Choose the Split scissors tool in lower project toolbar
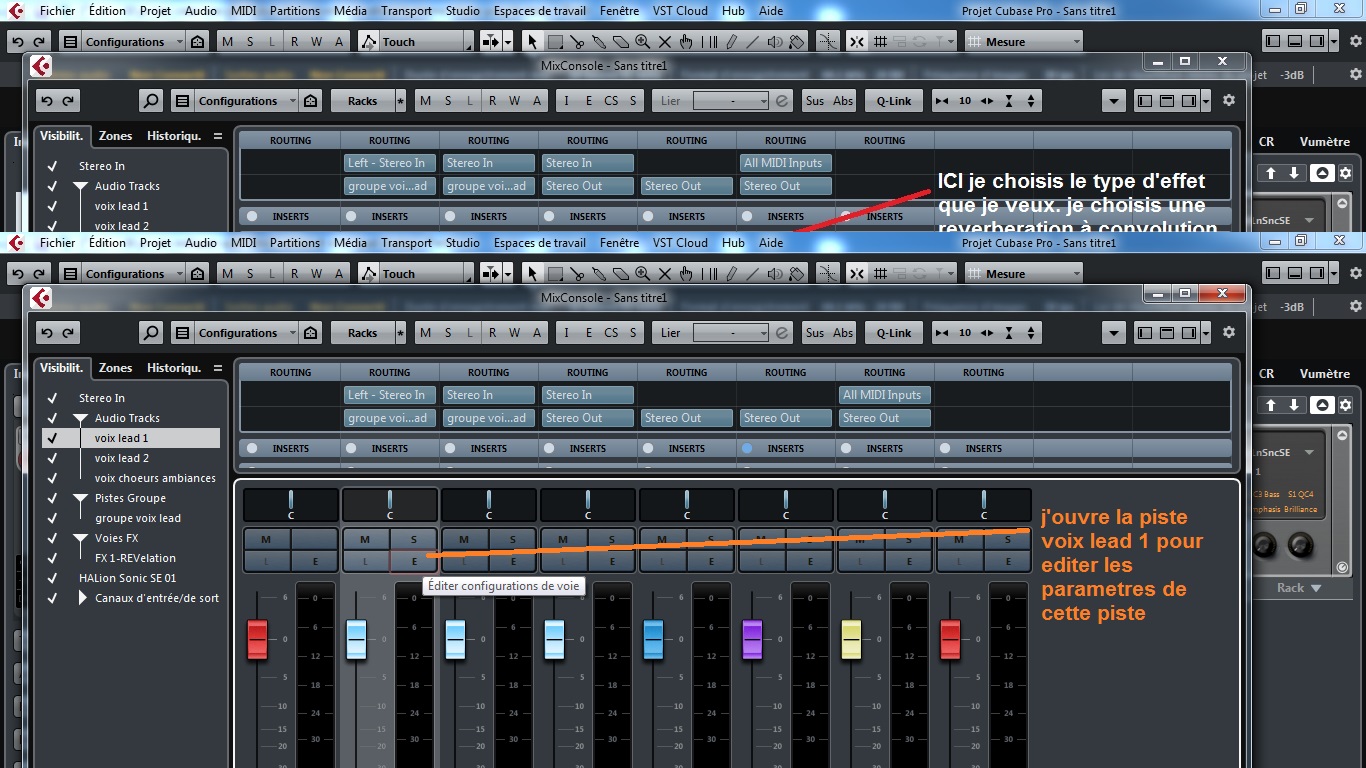 click(x=577, y=274)
